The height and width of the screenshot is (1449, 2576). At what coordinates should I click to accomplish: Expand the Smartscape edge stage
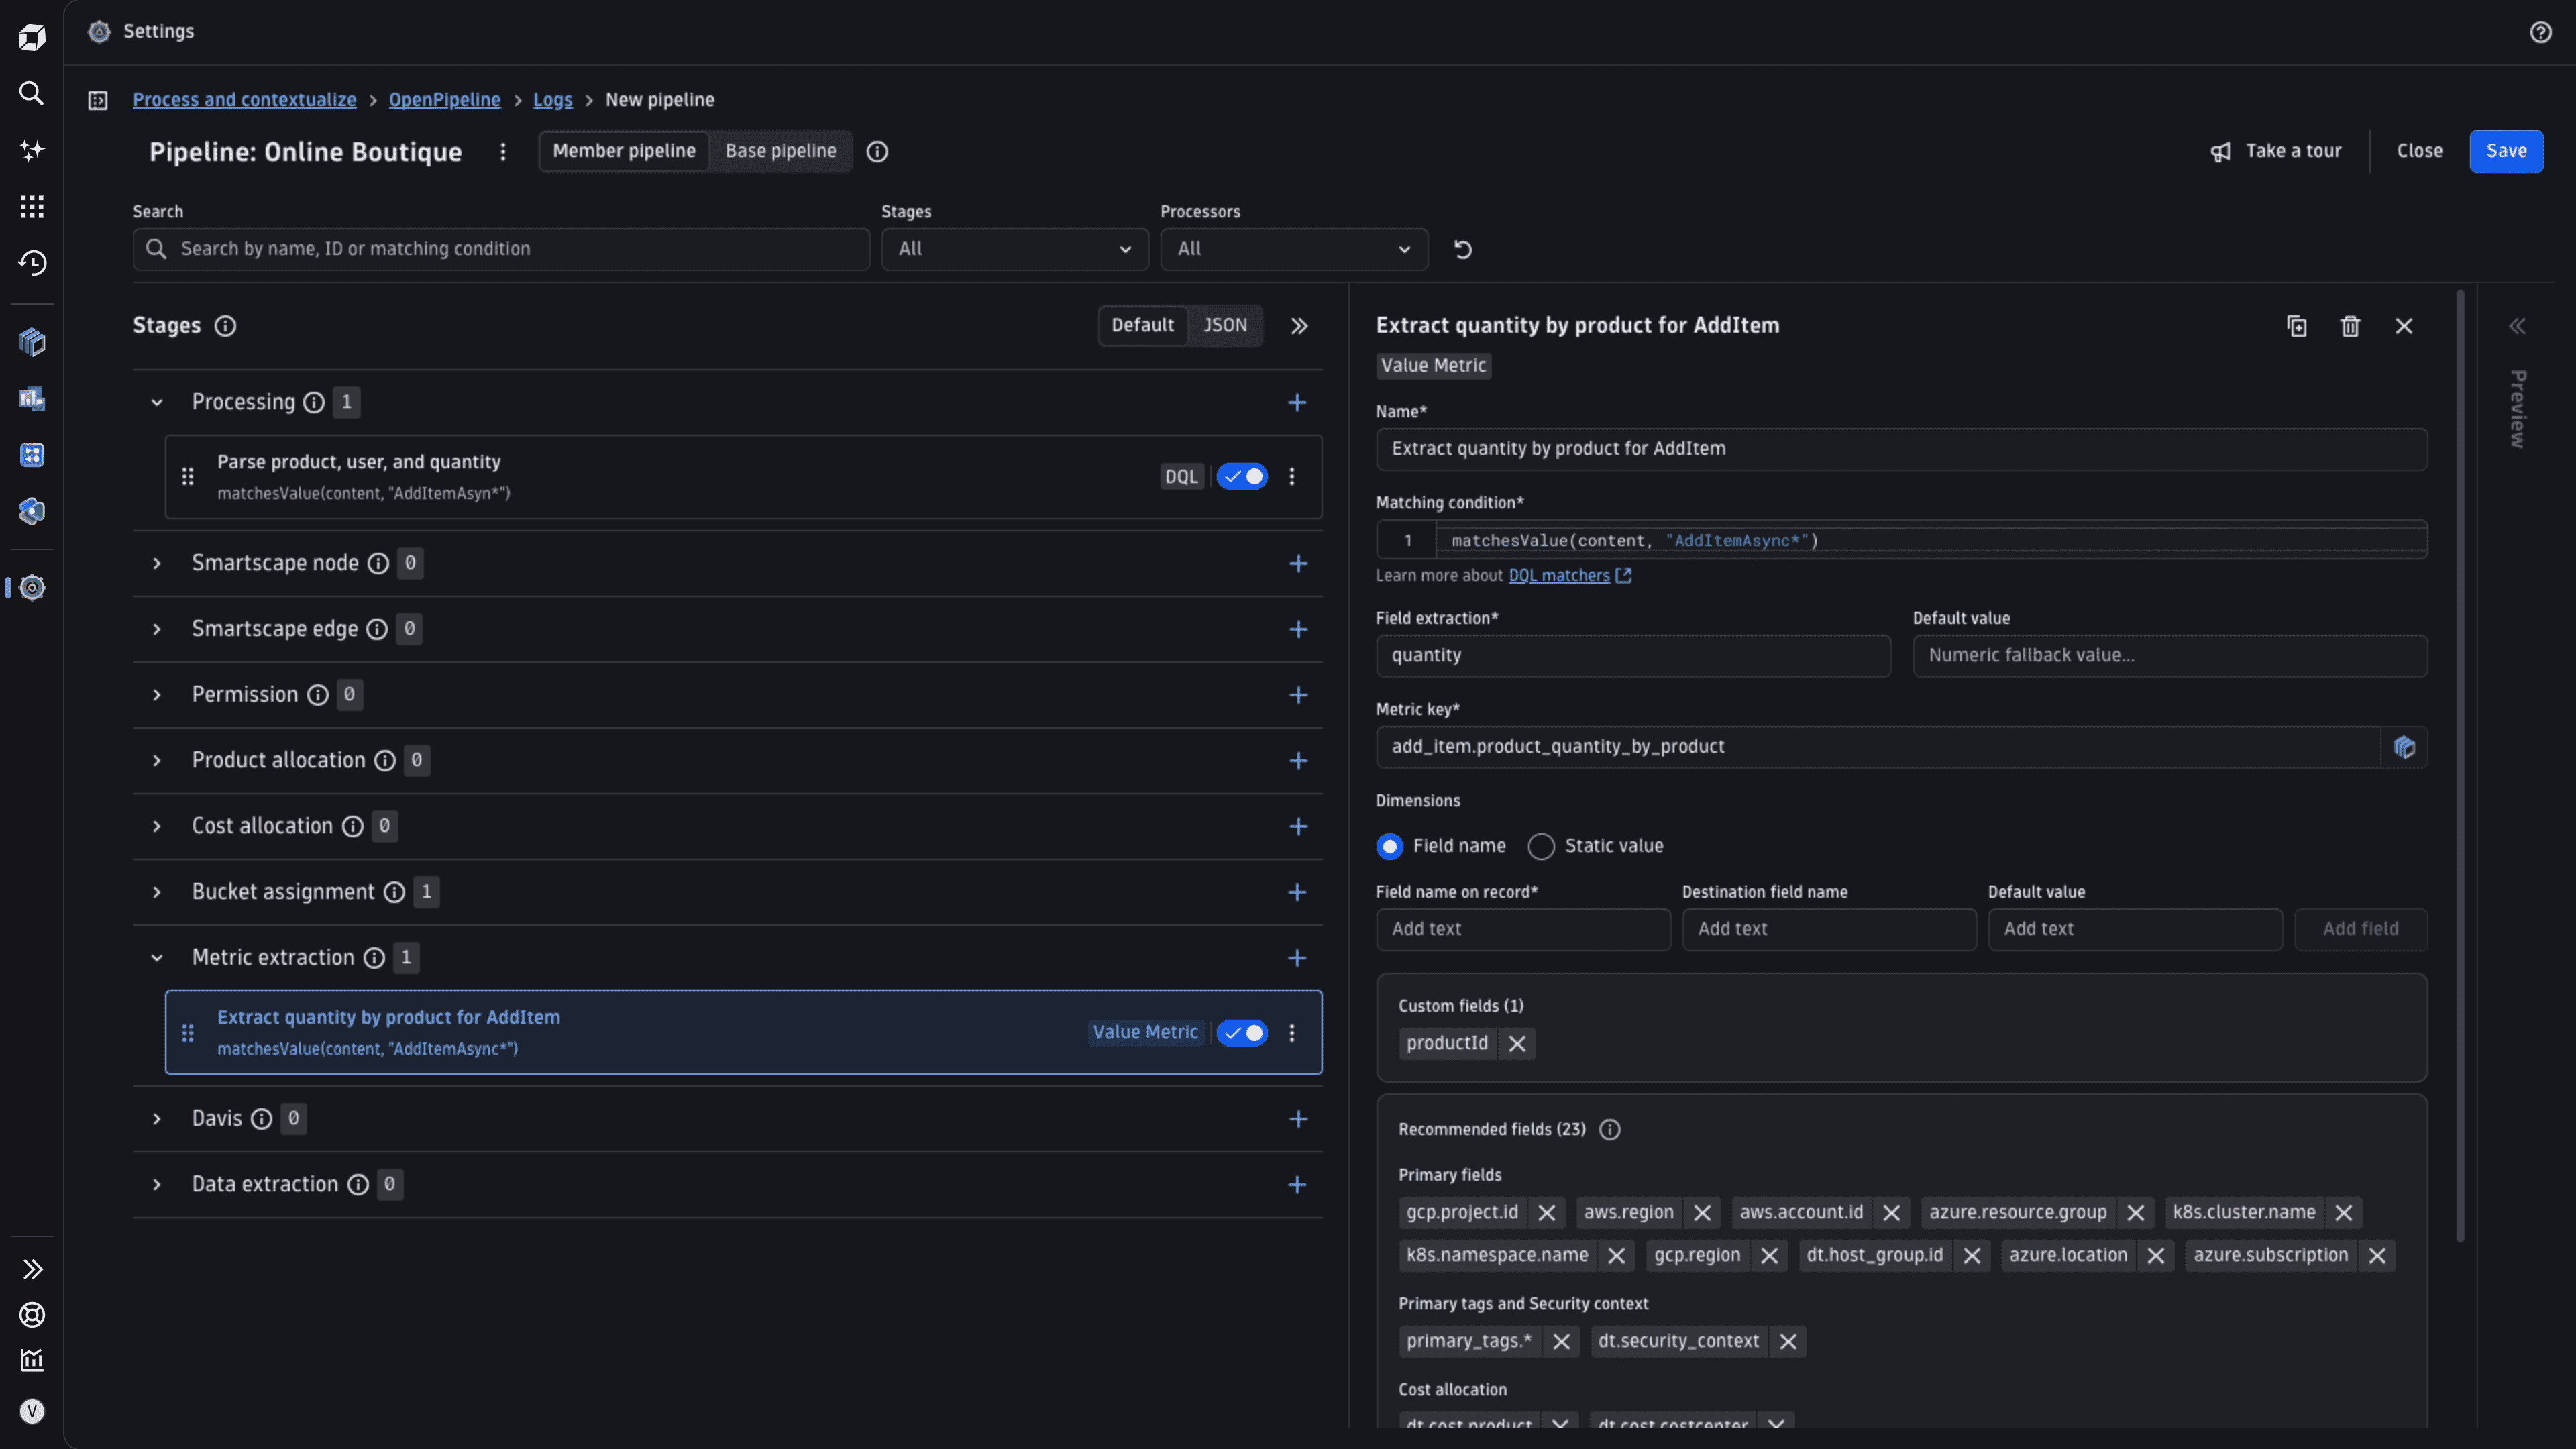(x=157, y=629)
